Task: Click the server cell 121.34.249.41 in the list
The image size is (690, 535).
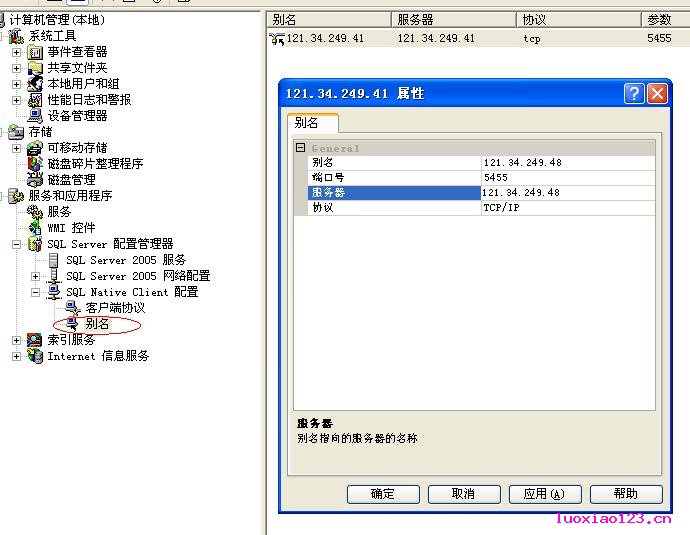Action: click(436, 39)
